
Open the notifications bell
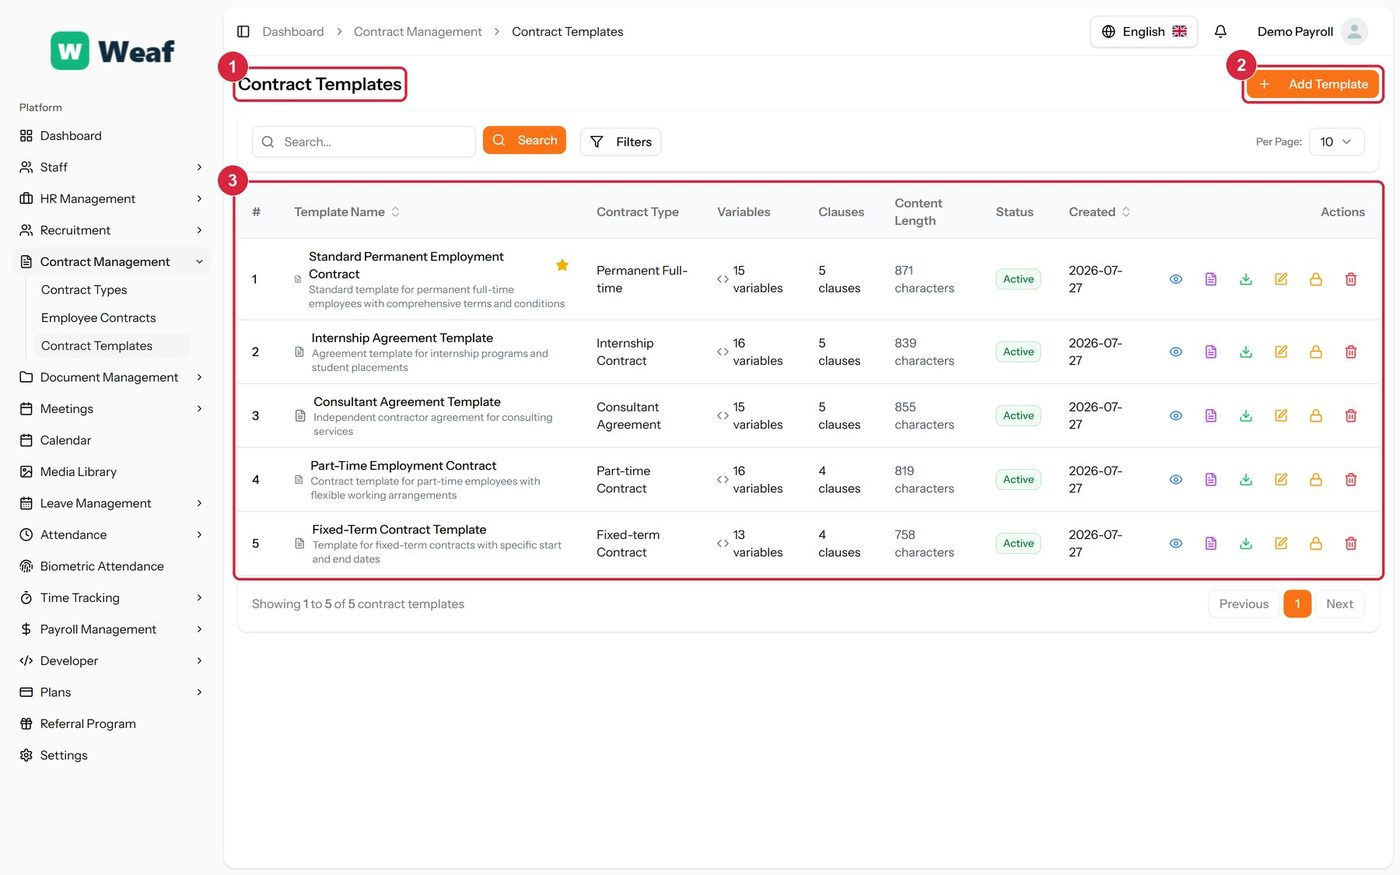pyautogui.click(x=1221, y=31)
